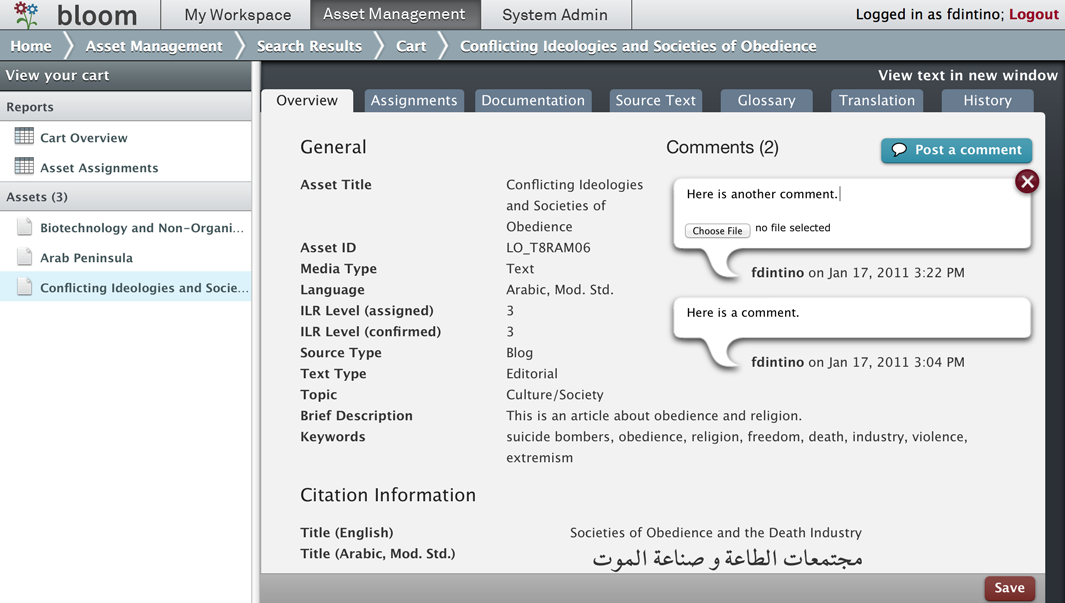The height and width of the screenshot is (603, 1065).
Task: Click the Conflicting Ideologies document icon
Action: tap(24, 287)
